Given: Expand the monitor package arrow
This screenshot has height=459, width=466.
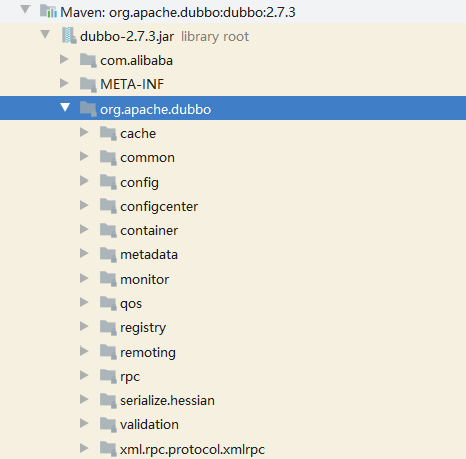Looking at the screenshot, I should pyautogui.click(x=84, y=278).
